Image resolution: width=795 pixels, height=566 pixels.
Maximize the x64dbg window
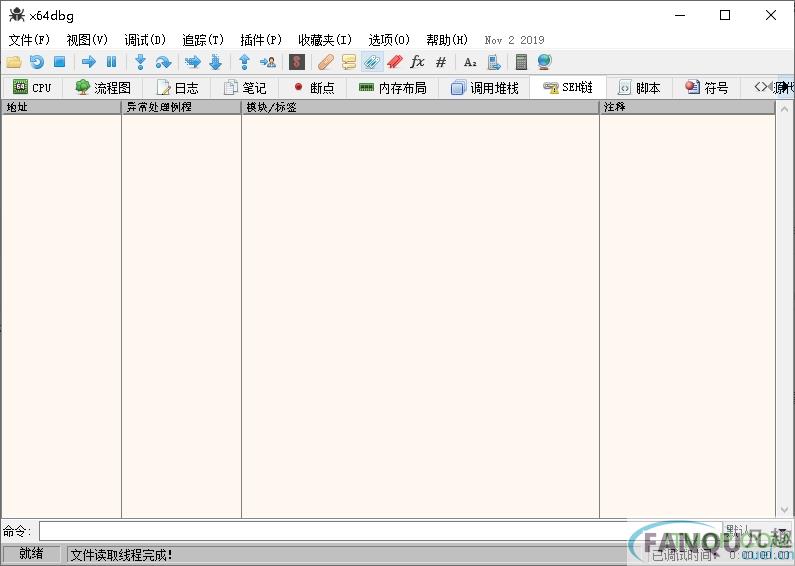725,15
